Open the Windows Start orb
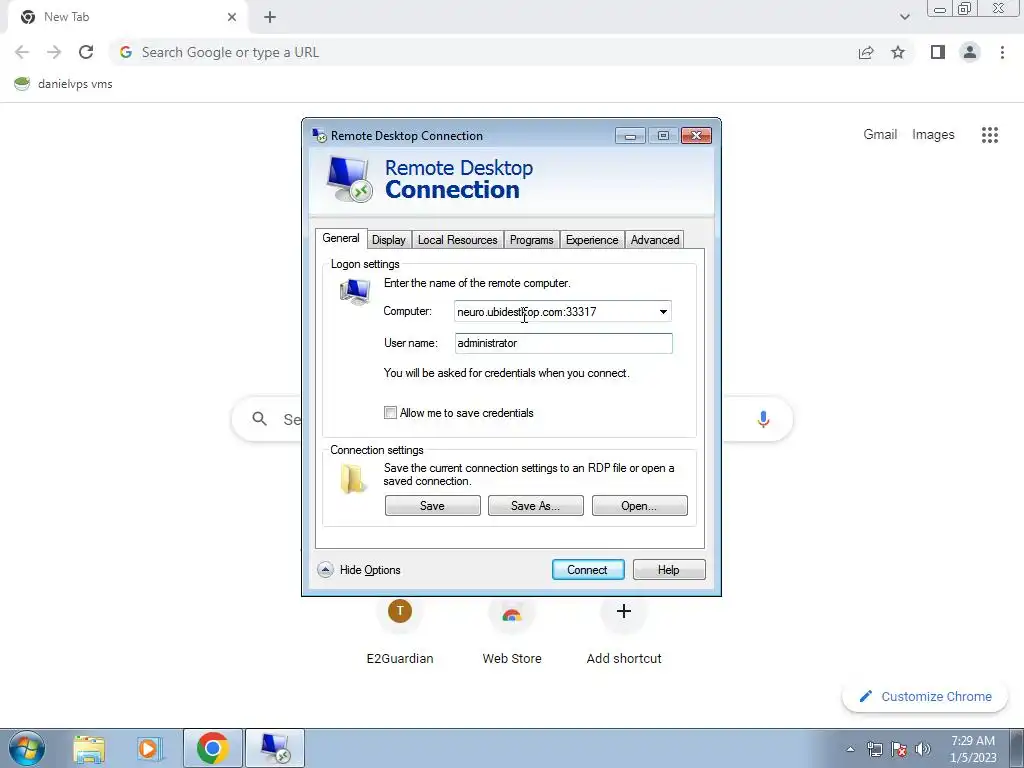This screenshot has height=768, width=1024. click(27, 748)
